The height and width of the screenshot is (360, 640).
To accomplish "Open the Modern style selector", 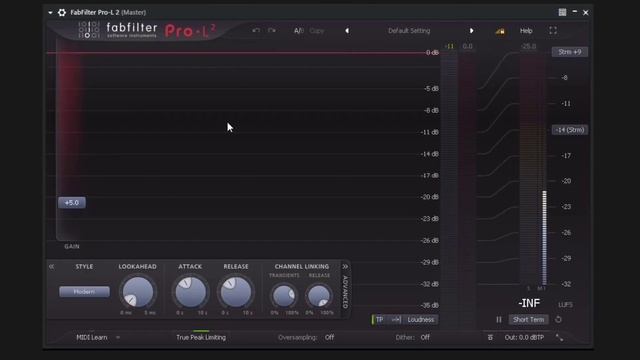I will pyautogui.click(x=84, y=291).
